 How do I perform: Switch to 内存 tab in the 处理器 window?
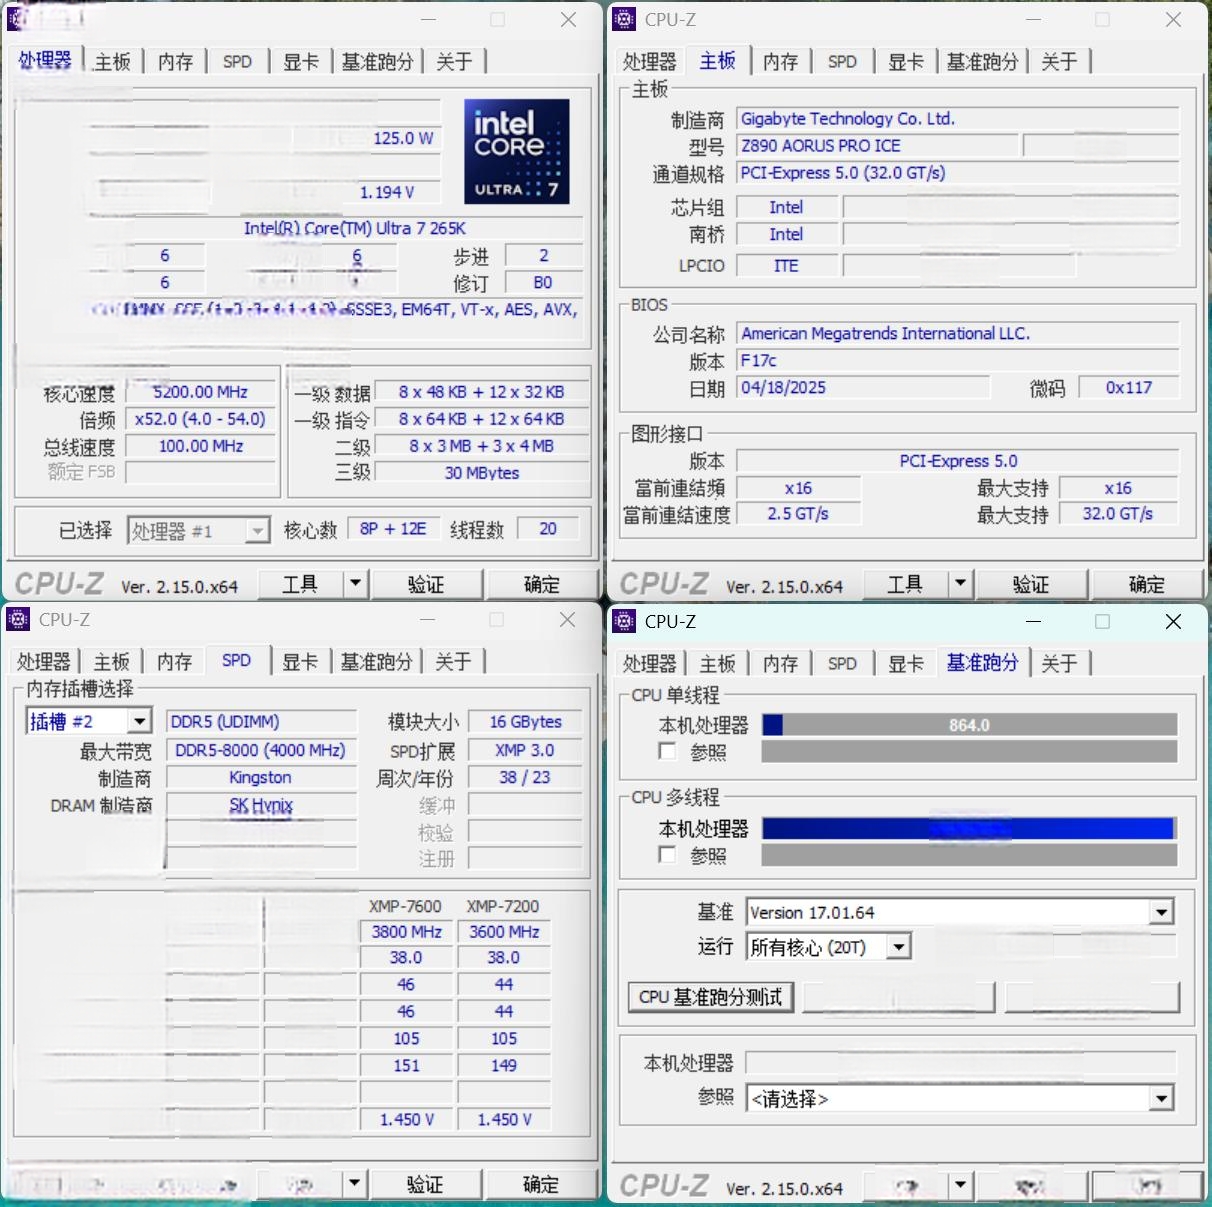tap(175, 62)
